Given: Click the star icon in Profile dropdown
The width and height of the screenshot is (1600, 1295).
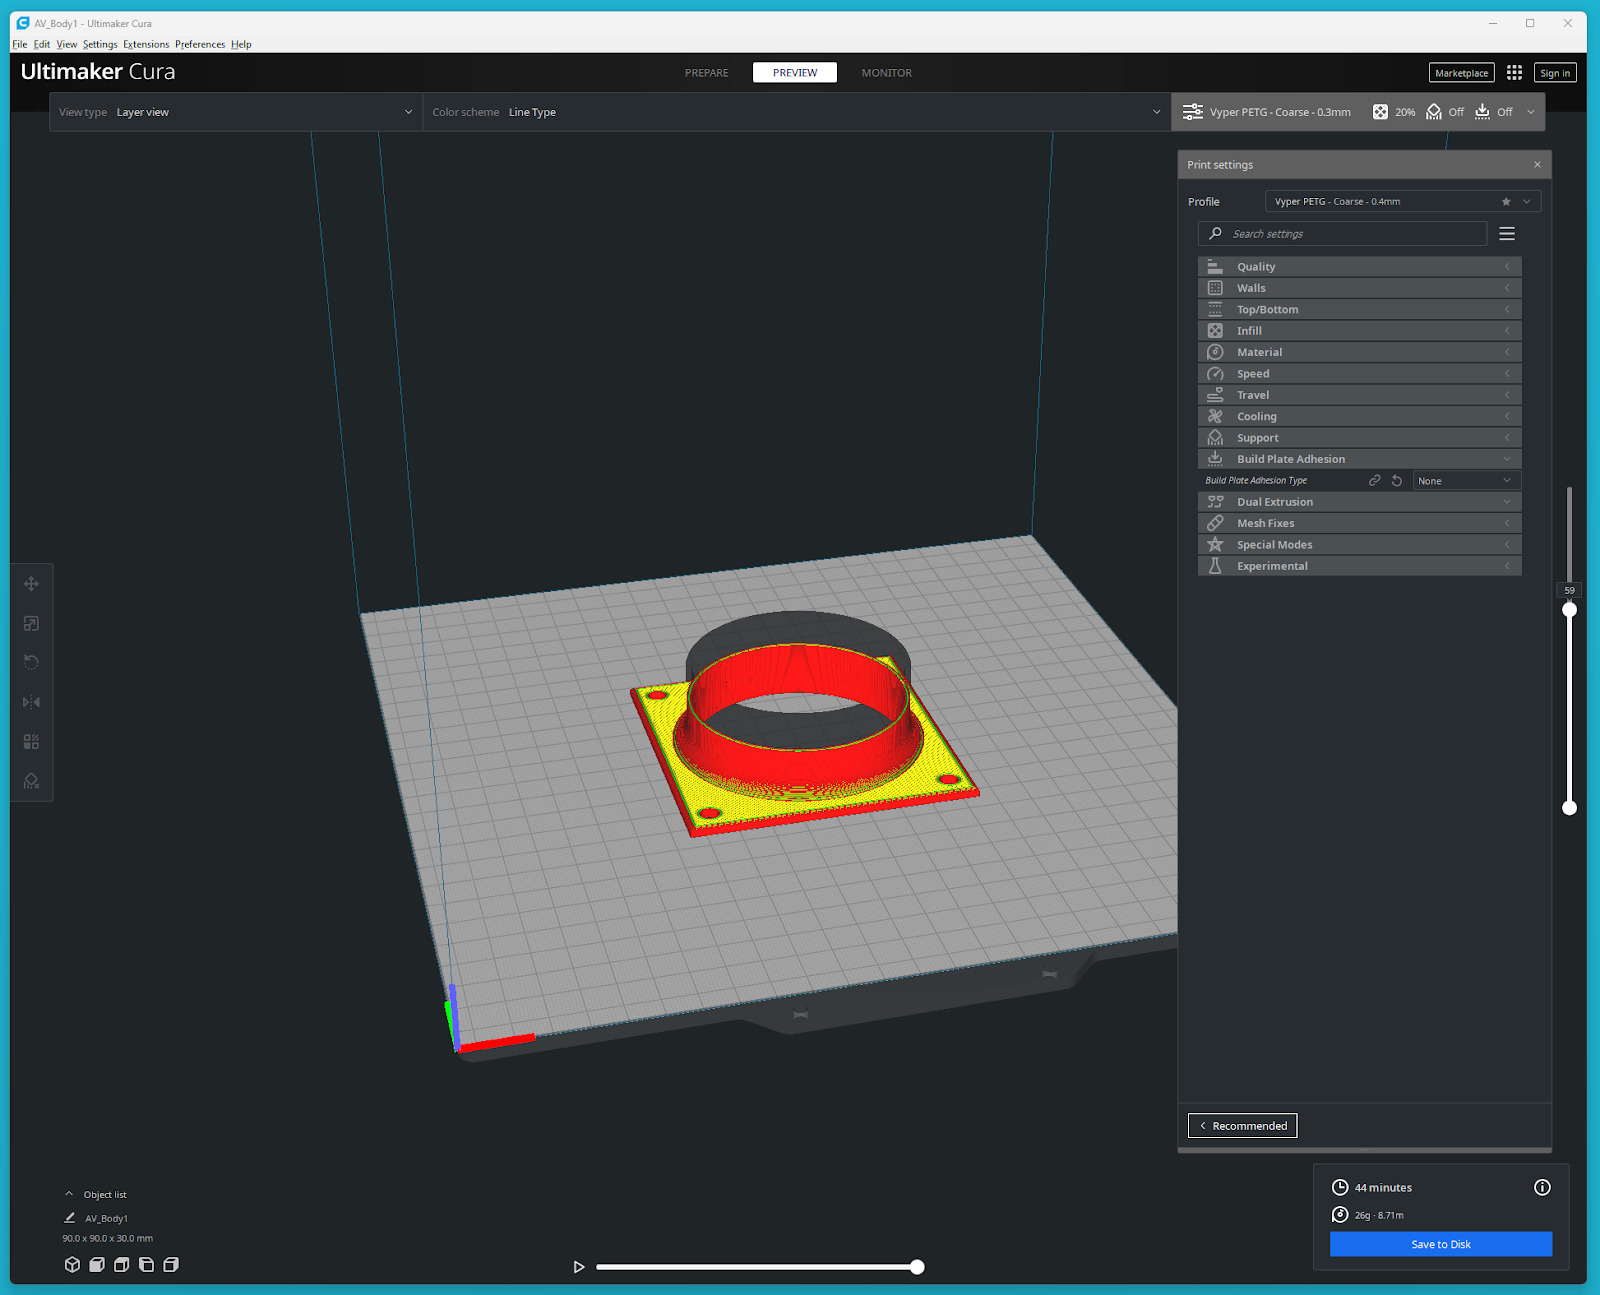Looking at the screenshot, I should tap(1506, 202).
